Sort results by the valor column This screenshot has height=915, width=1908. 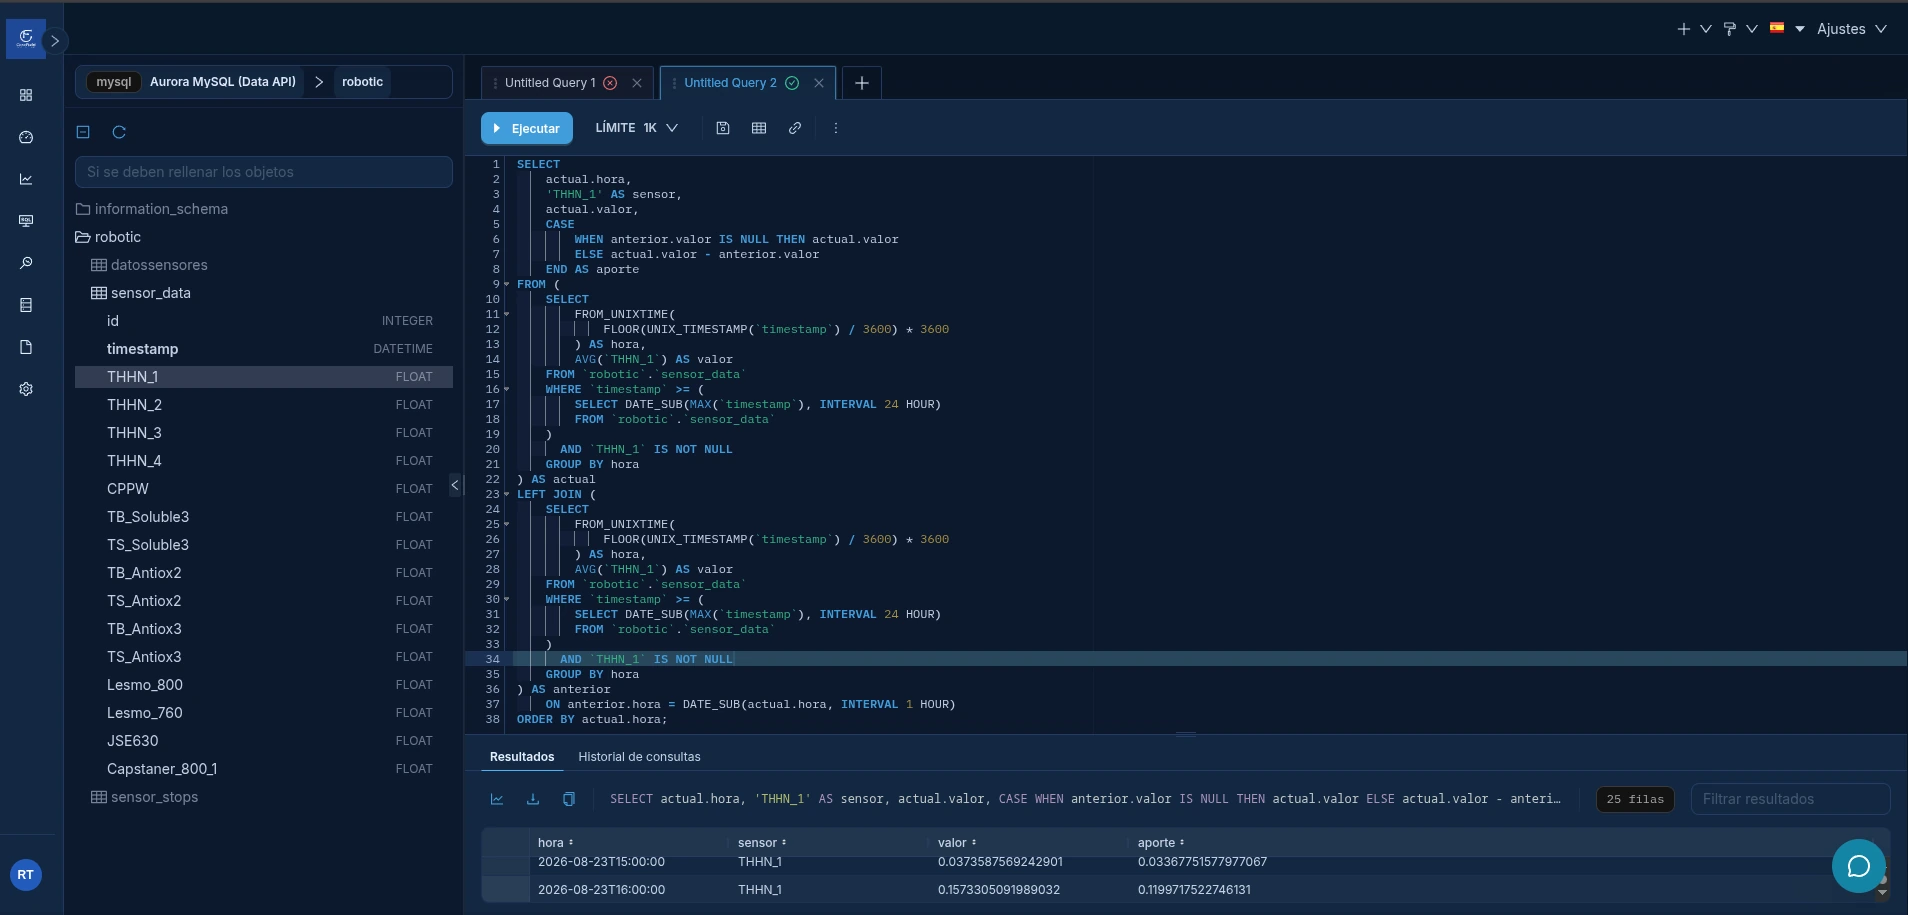[x=957, y=843]
